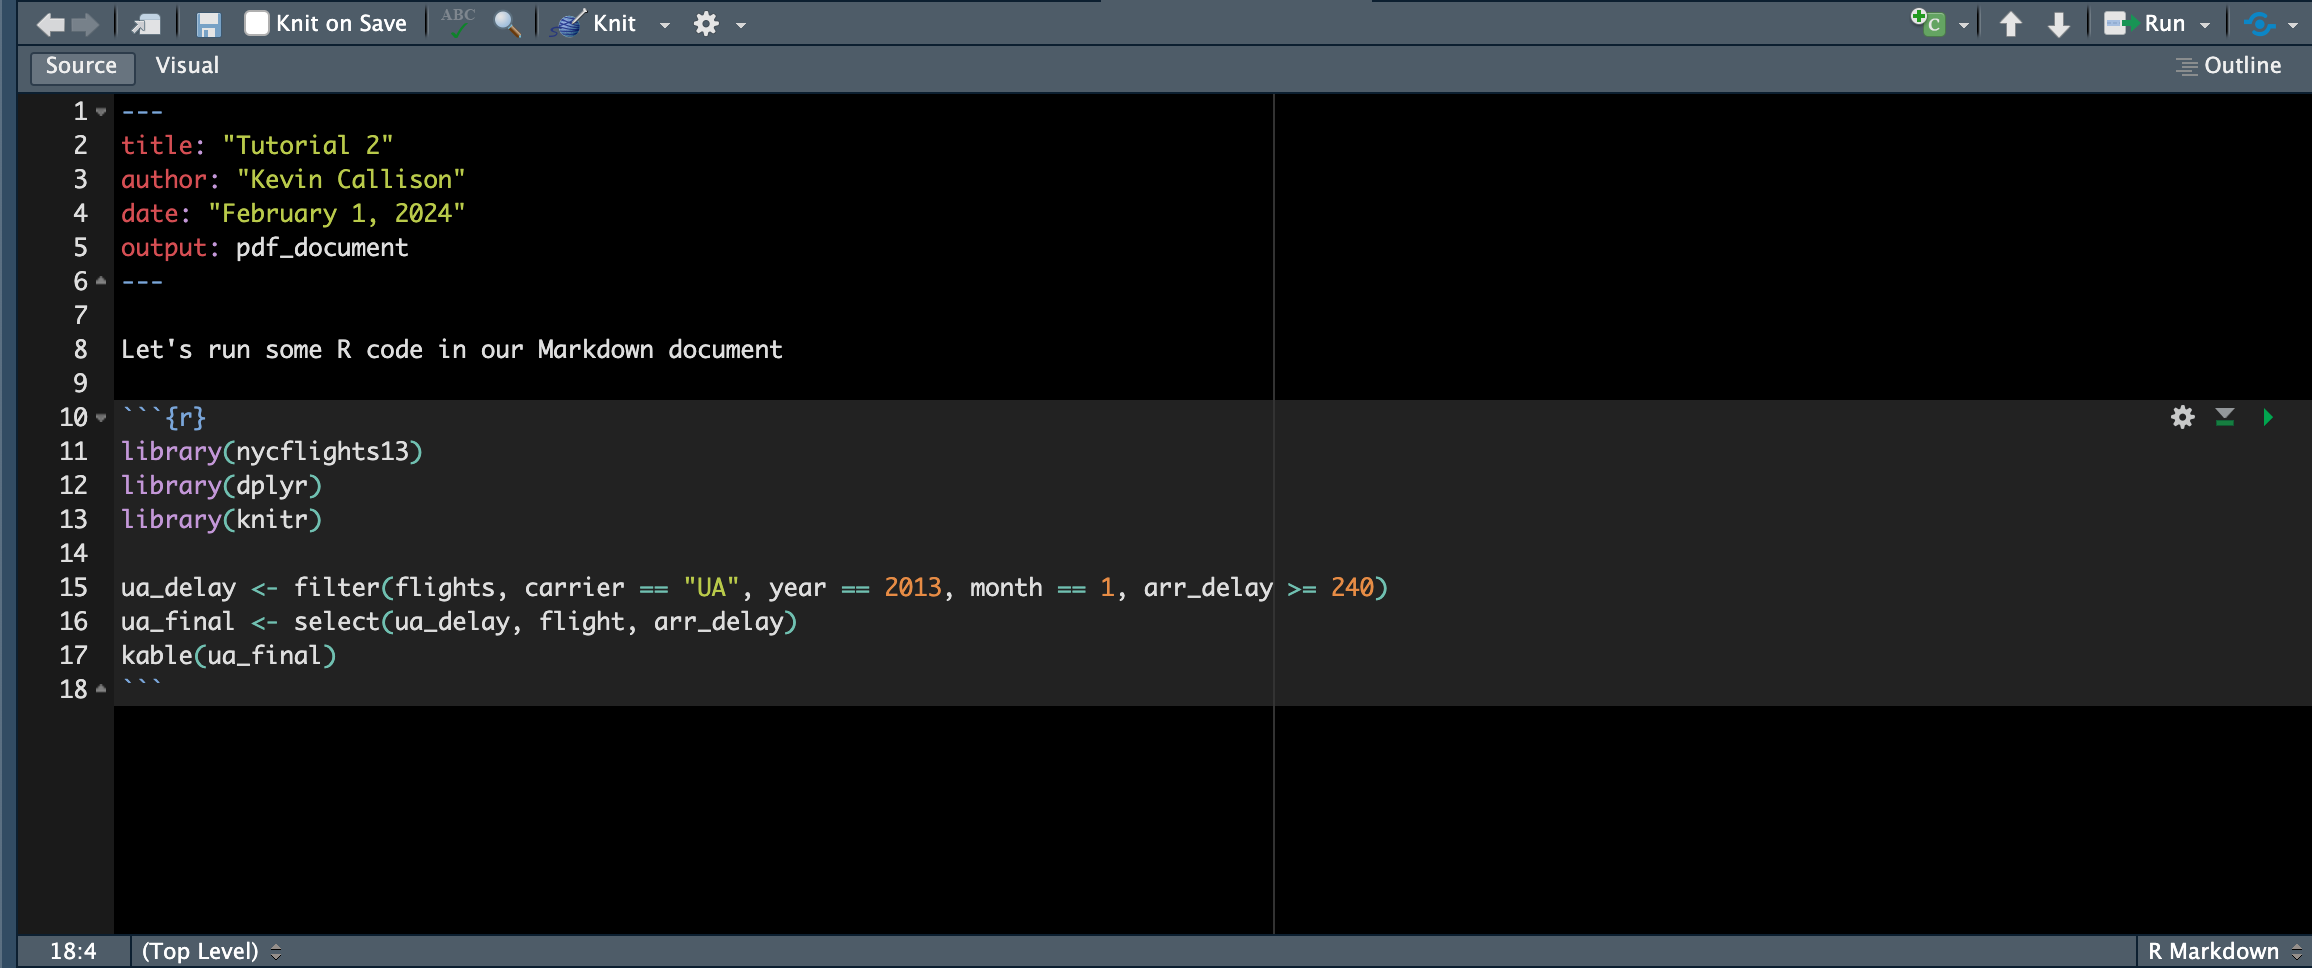This screenshot has height=968, width=2312.
Task: Click the "Let's run some R code" sentence
Action: [x=452, y=350]
